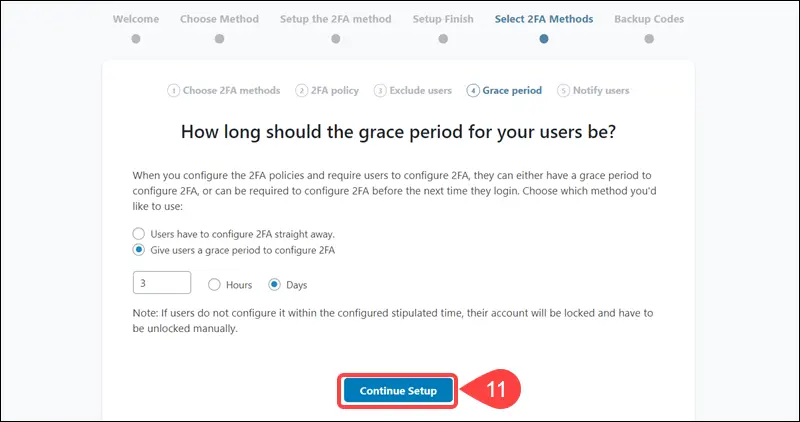Click the grace period number input field
800x422 pixels.
162,283
